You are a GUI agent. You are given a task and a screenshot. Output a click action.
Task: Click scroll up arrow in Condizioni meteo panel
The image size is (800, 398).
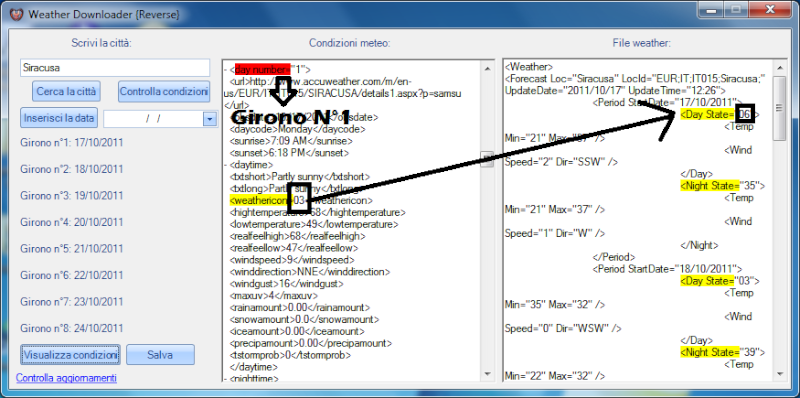click(487, 68)
